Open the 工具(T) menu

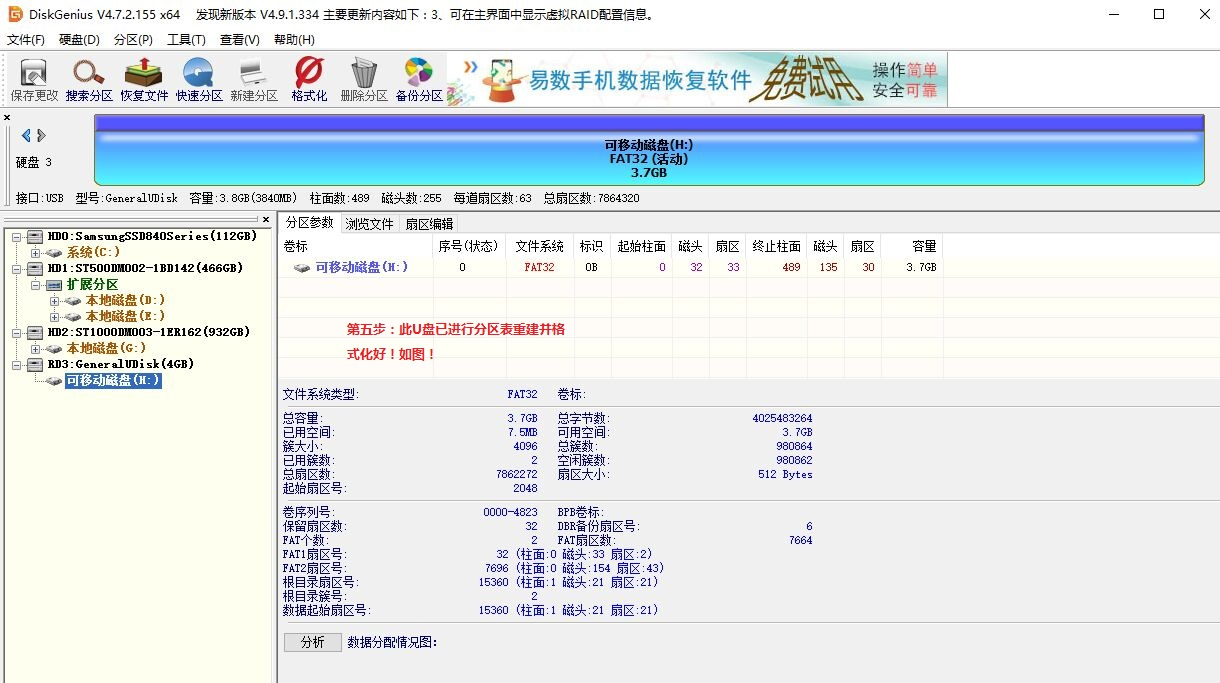(x=186, y=40)
